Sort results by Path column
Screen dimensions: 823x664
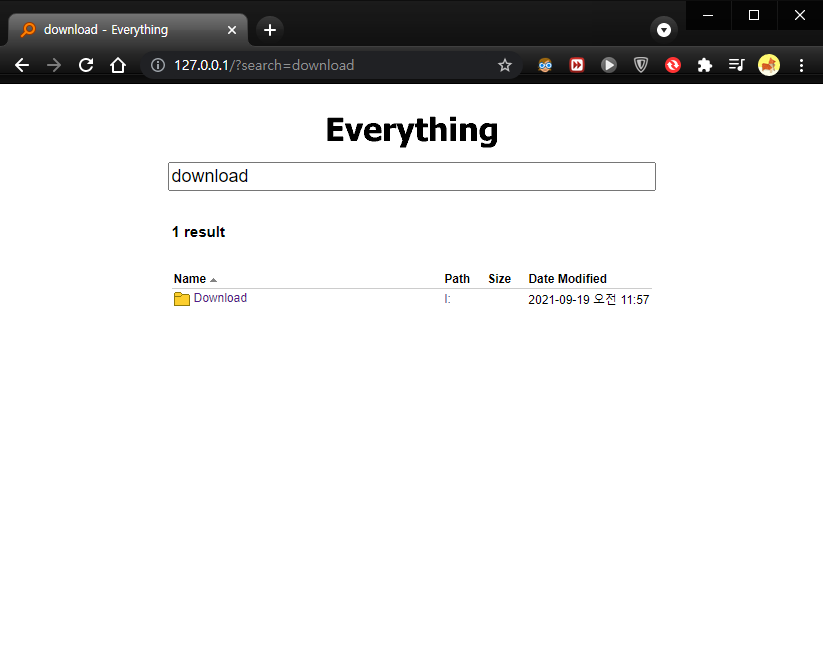(457, 279)
